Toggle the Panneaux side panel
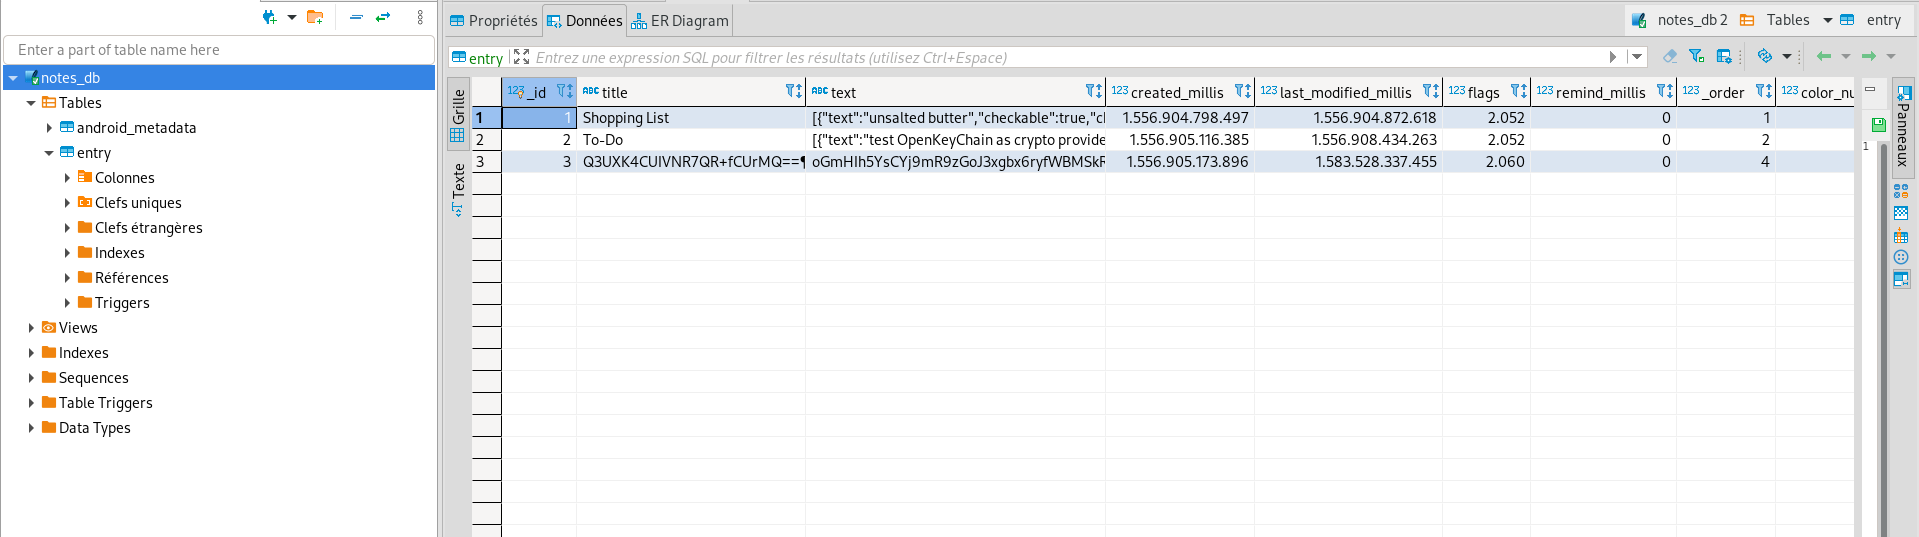 click(x=1903, y=125)
